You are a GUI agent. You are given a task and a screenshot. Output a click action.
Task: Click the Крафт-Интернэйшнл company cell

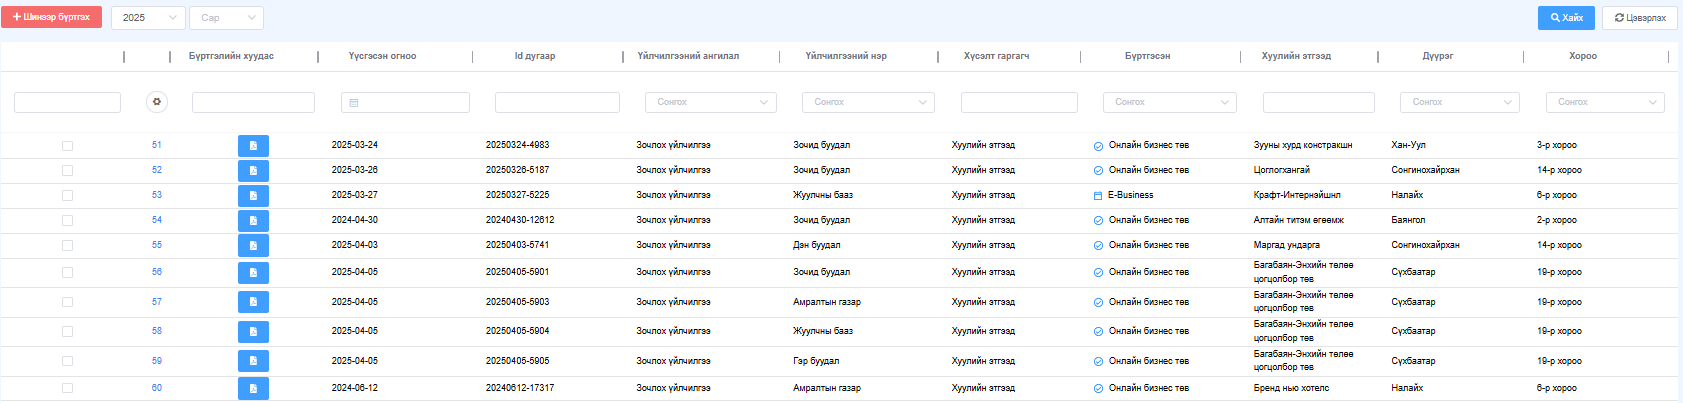click(x=1297, y=195)
